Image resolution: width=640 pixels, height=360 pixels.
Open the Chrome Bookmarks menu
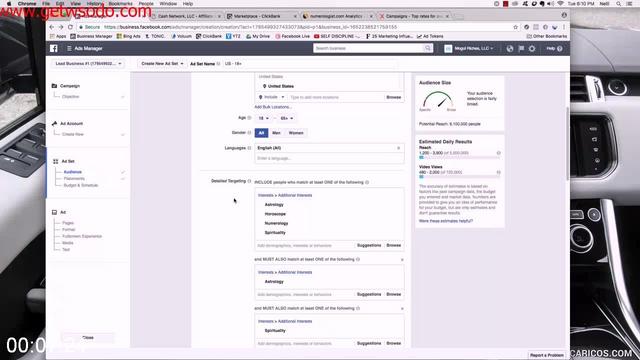[120, 3]
